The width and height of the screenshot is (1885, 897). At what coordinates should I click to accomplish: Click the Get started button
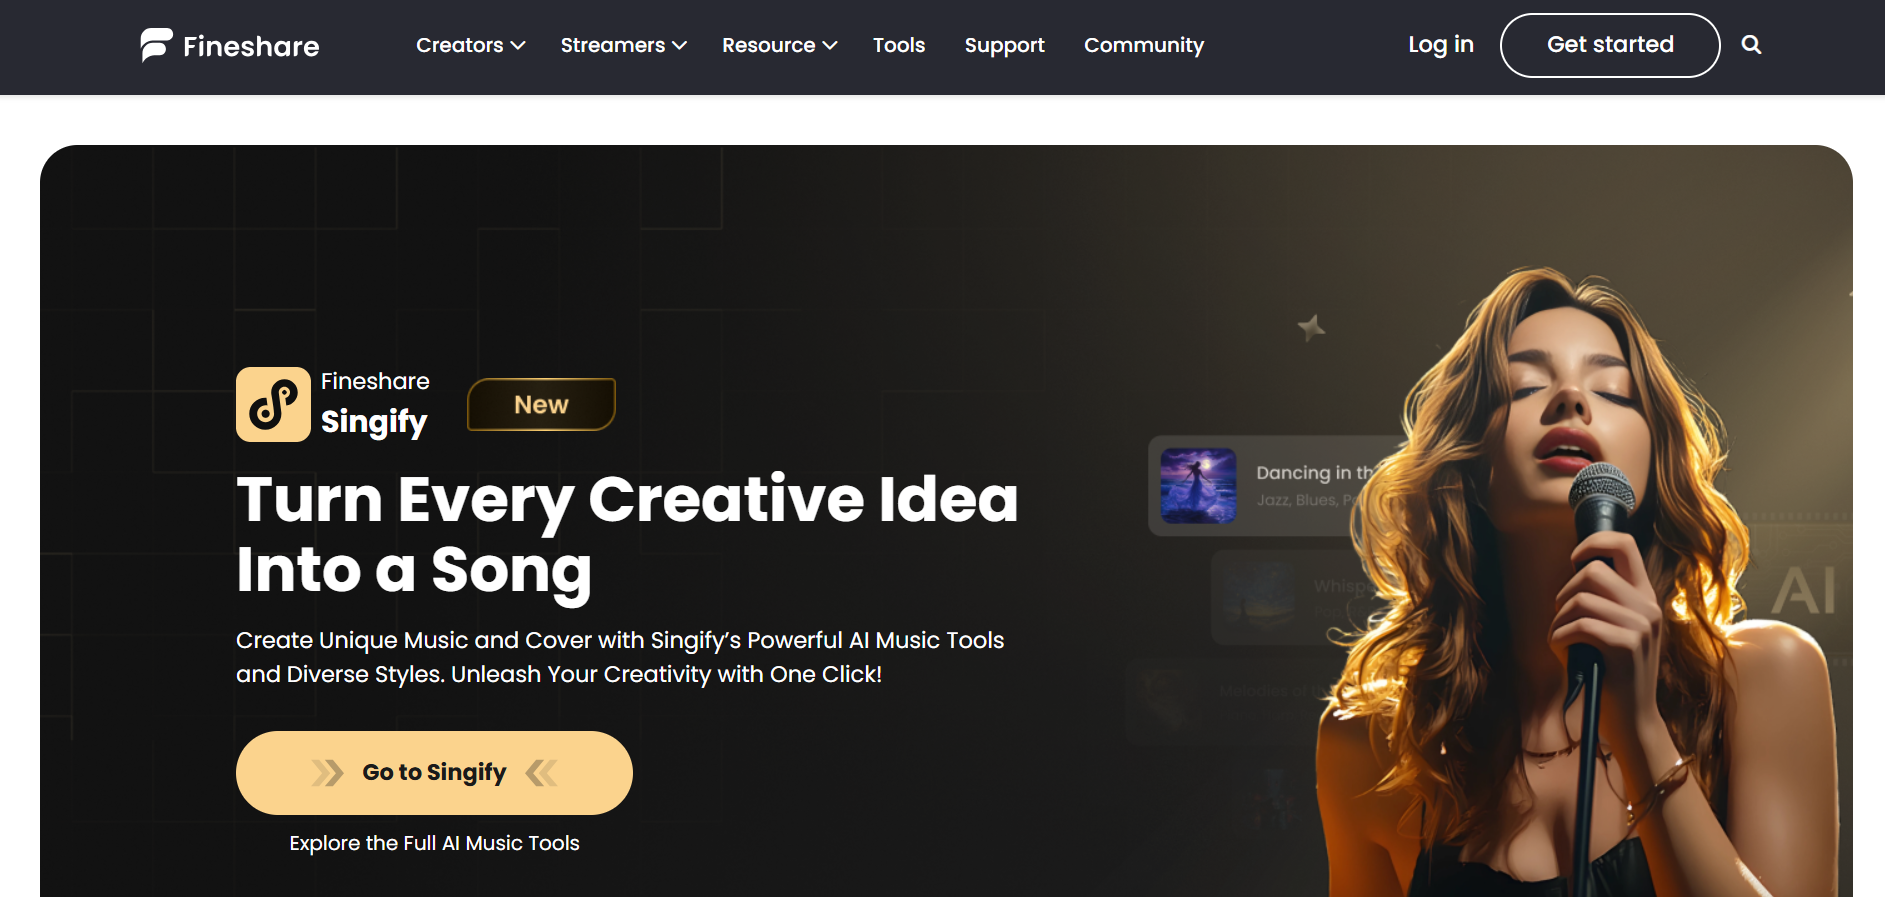[1610, 45]
